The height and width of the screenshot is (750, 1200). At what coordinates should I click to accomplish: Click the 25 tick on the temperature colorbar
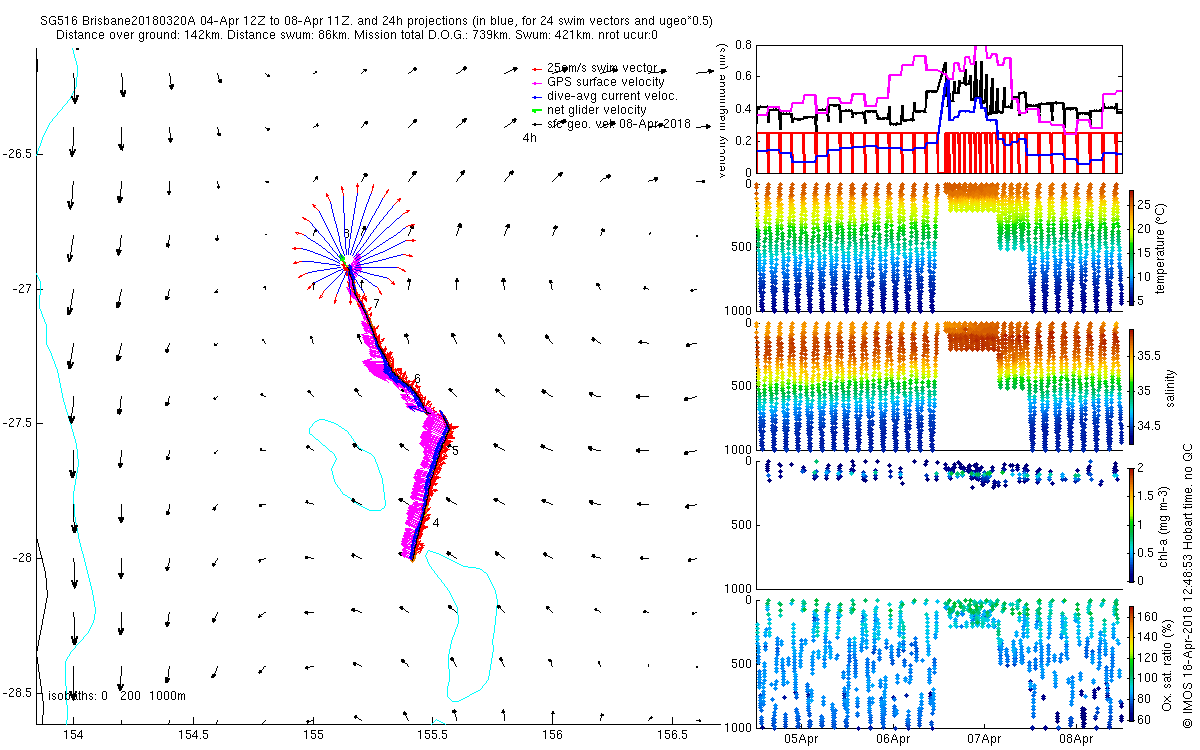point(1145,203)
